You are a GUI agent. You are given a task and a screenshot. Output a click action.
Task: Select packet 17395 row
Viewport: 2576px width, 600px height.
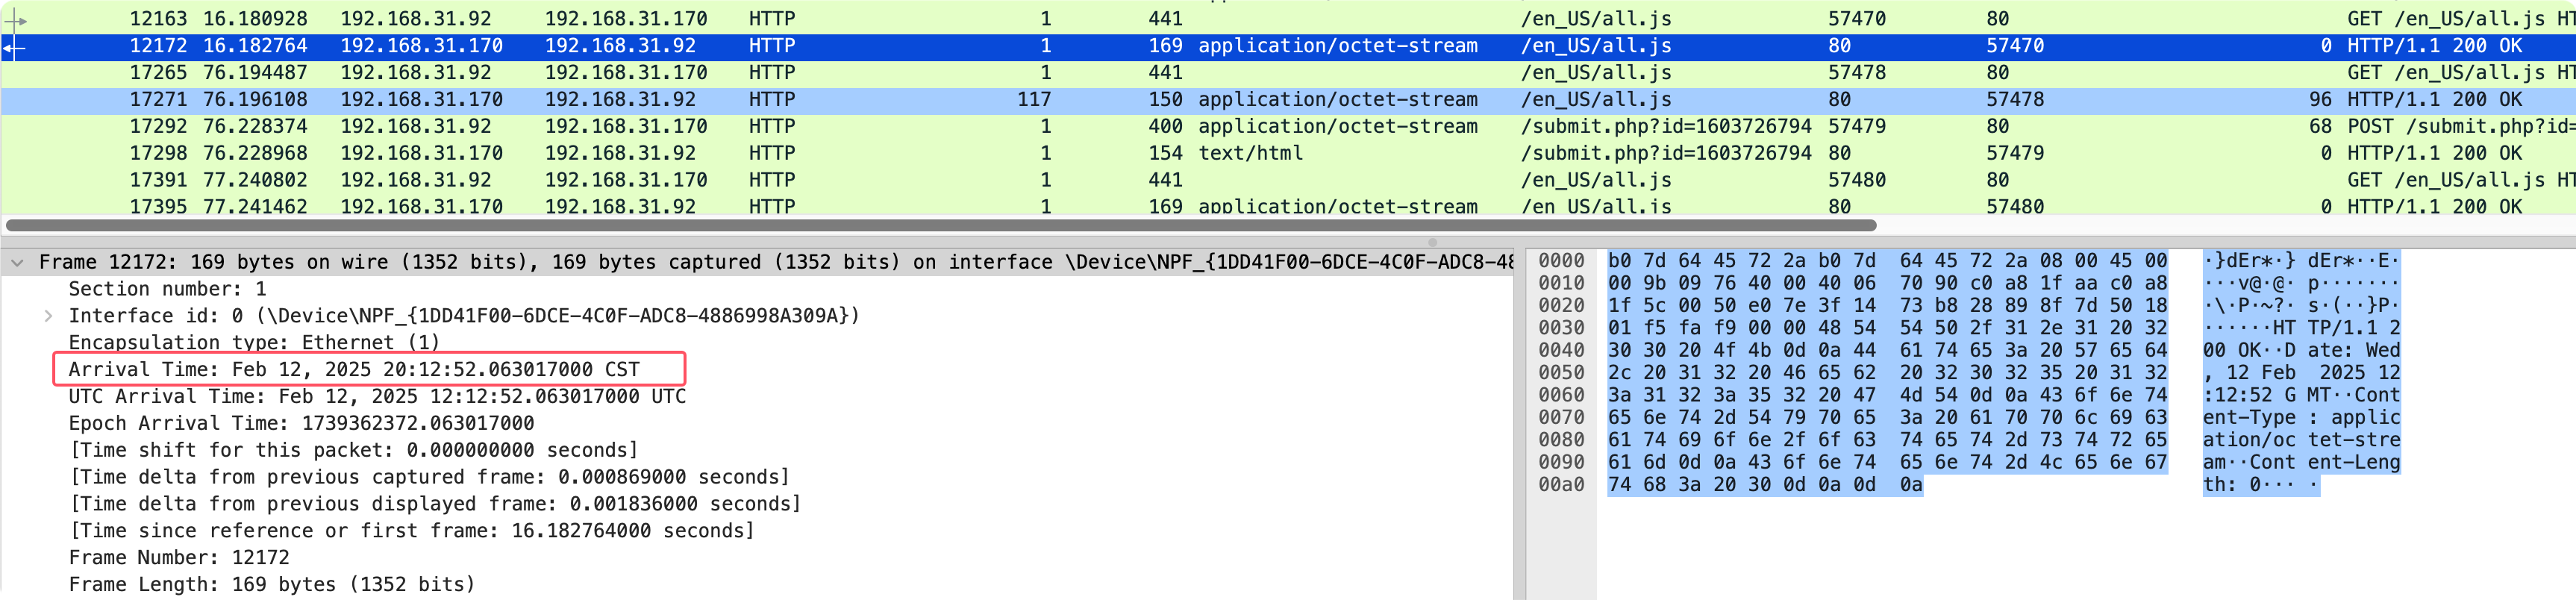1288,206
